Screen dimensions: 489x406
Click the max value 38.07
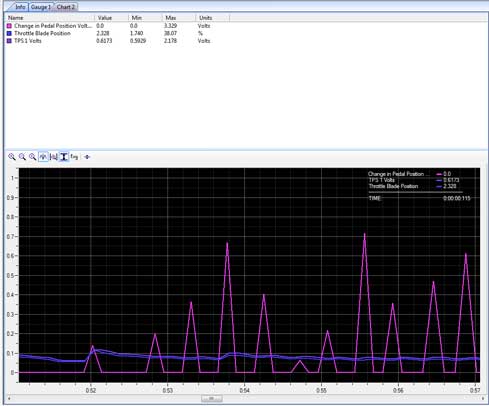(170, 33)
